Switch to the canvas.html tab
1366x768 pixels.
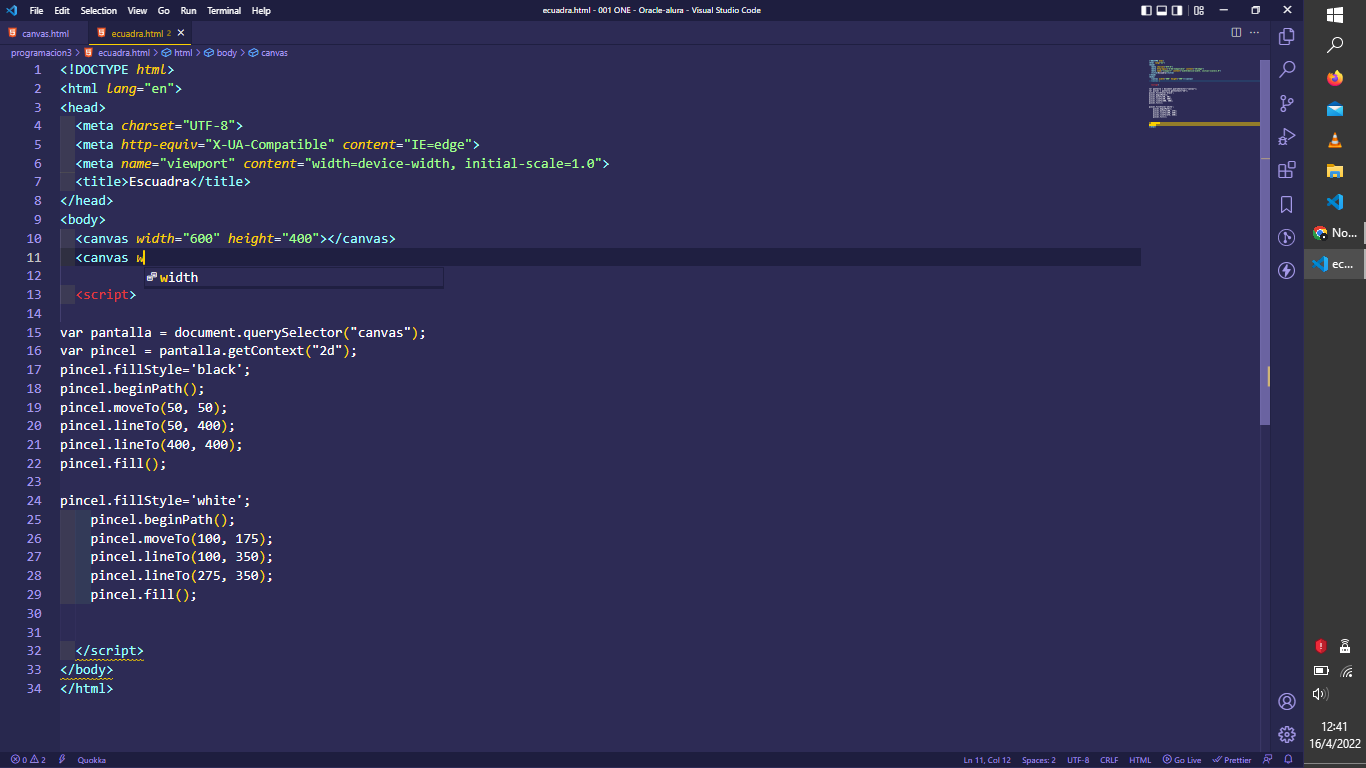45,33
